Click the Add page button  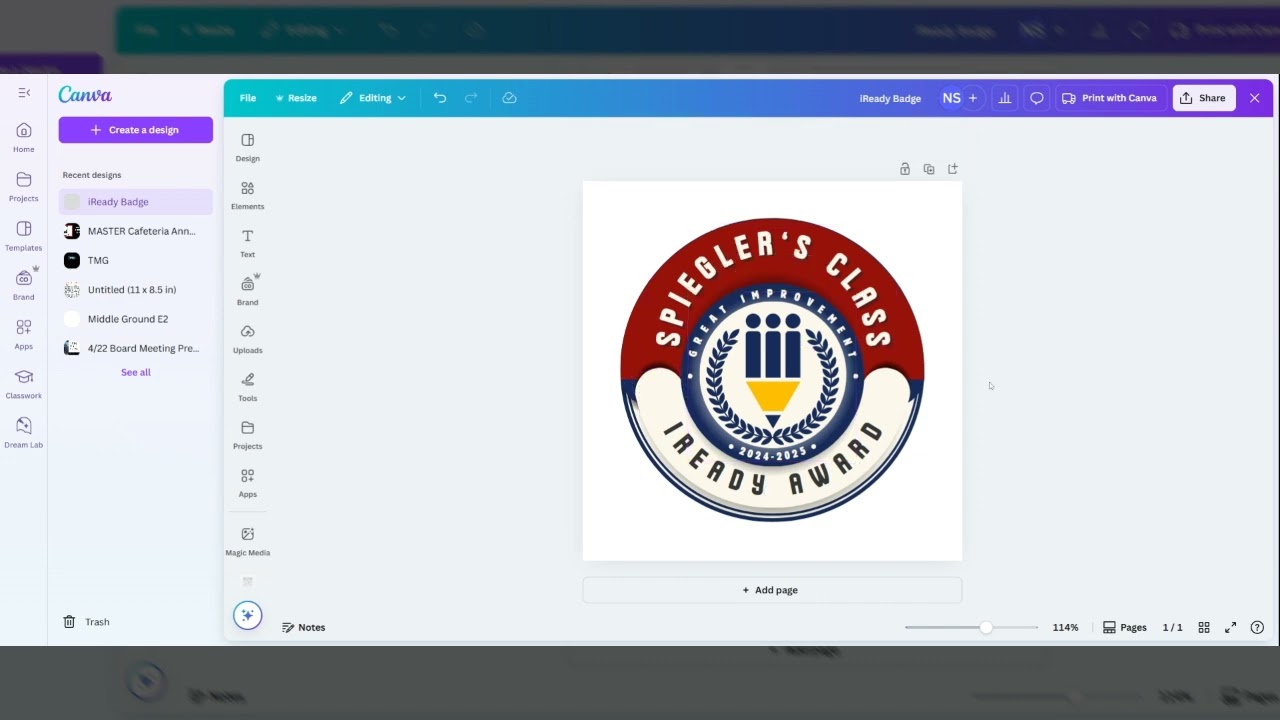pyautogui.click(x=772, y=590)
